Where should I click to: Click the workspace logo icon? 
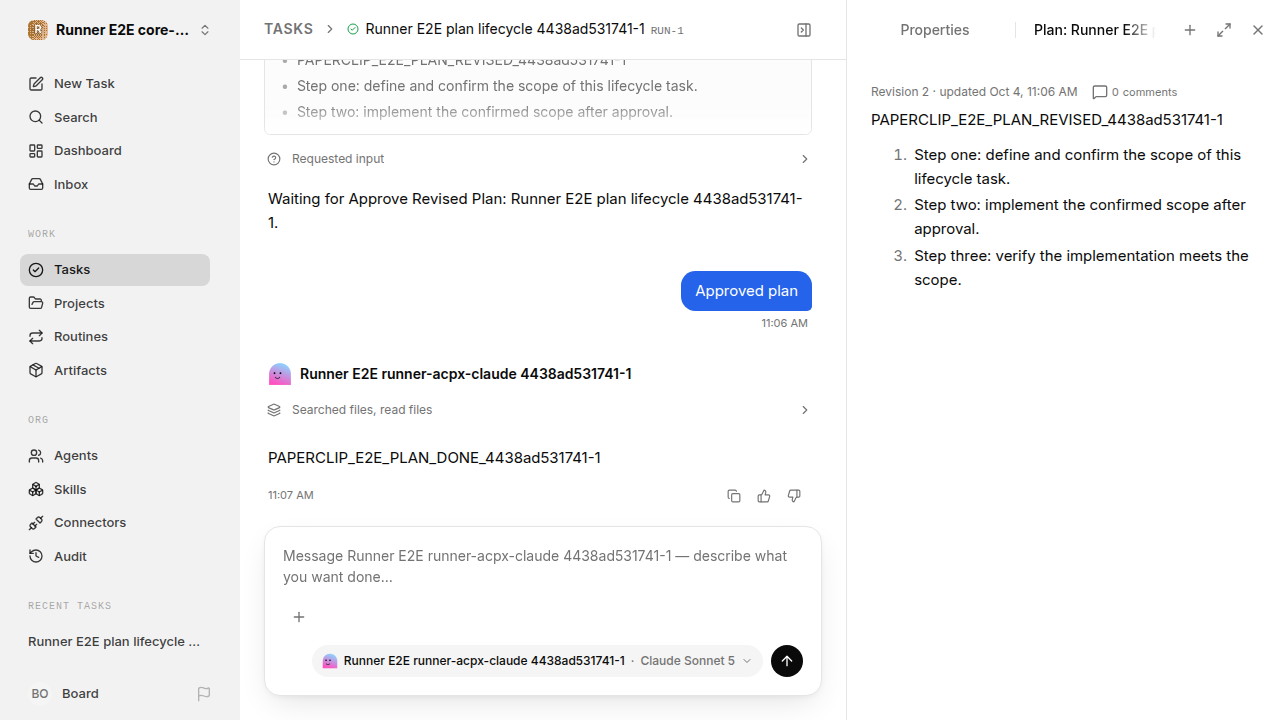(38, 30)
